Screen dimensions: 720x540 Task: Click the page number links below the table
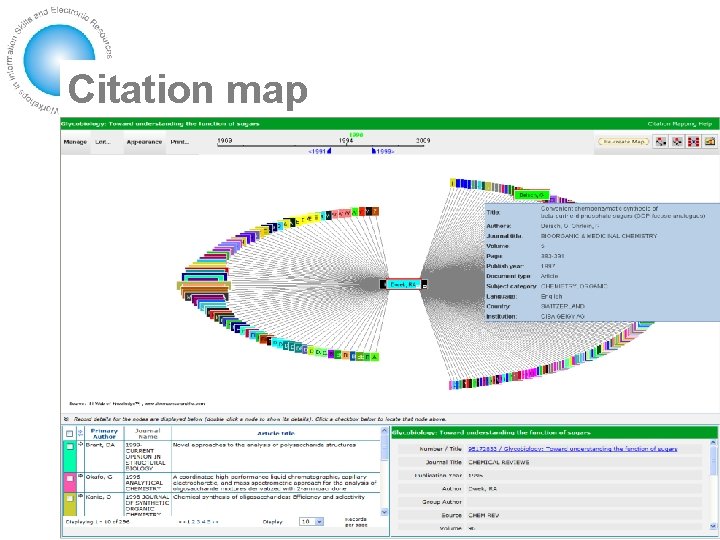tap(198, 522)
